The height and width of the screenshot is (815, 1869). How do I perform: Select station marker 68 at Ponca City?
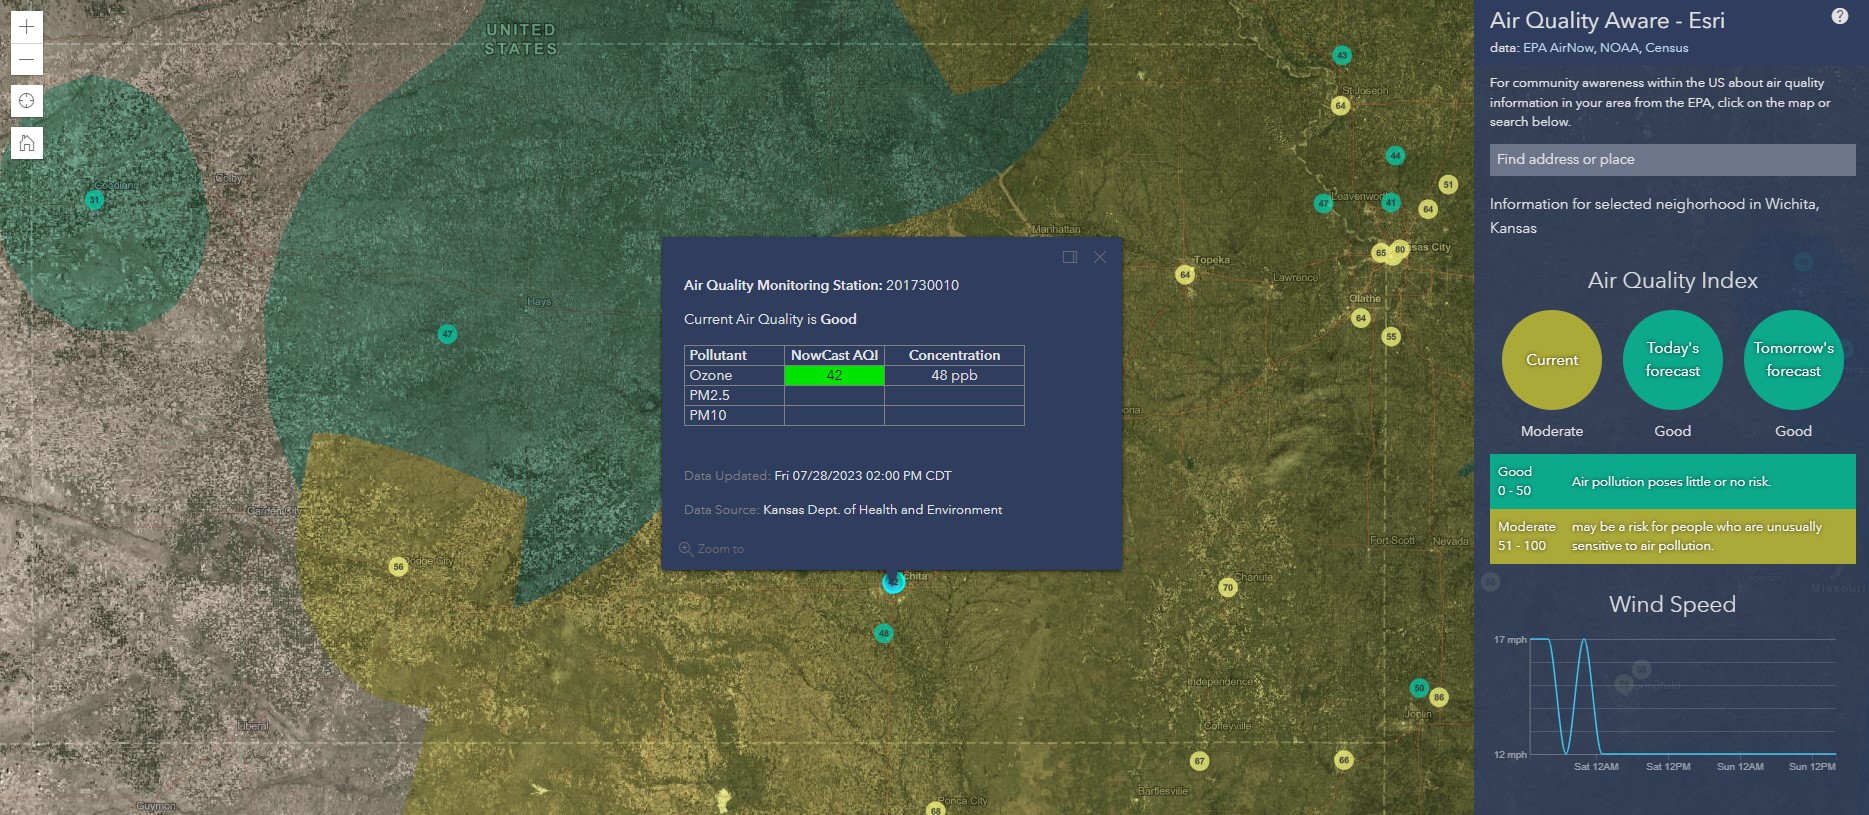[x=937, y=809]
